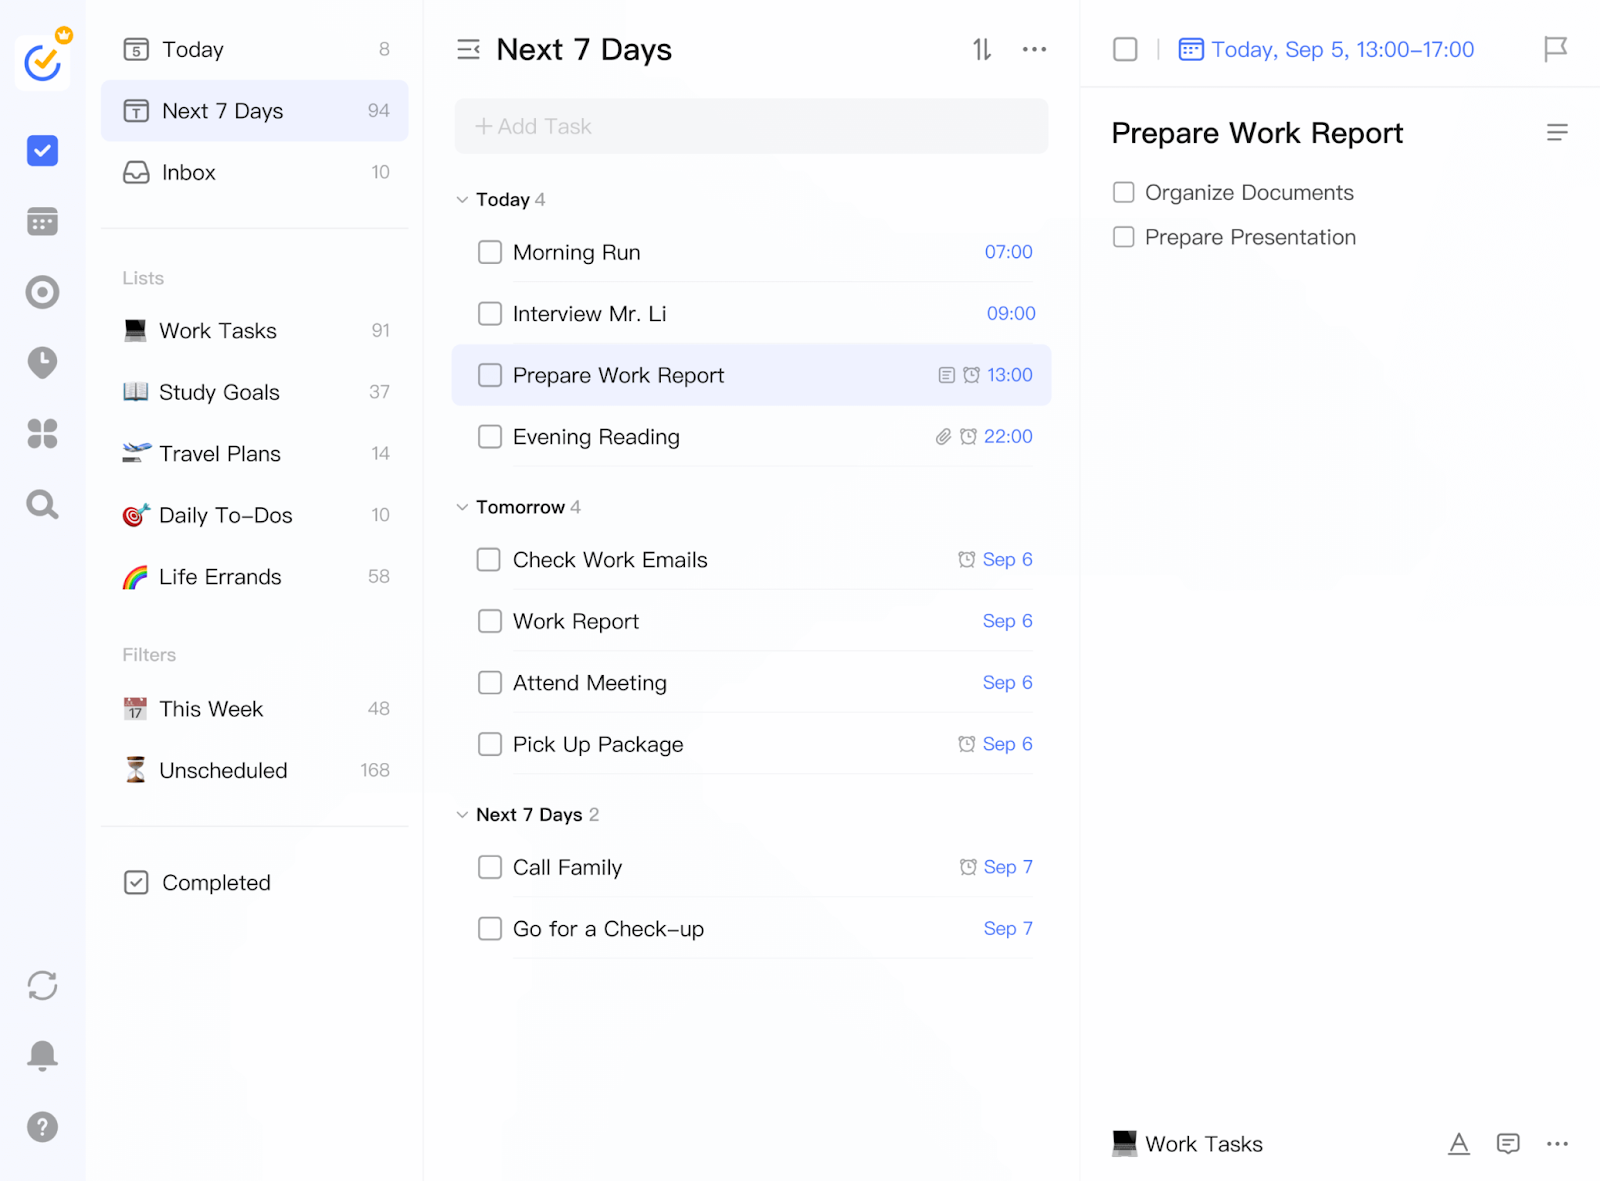Open the Completed tasks view

coord(216,883)
